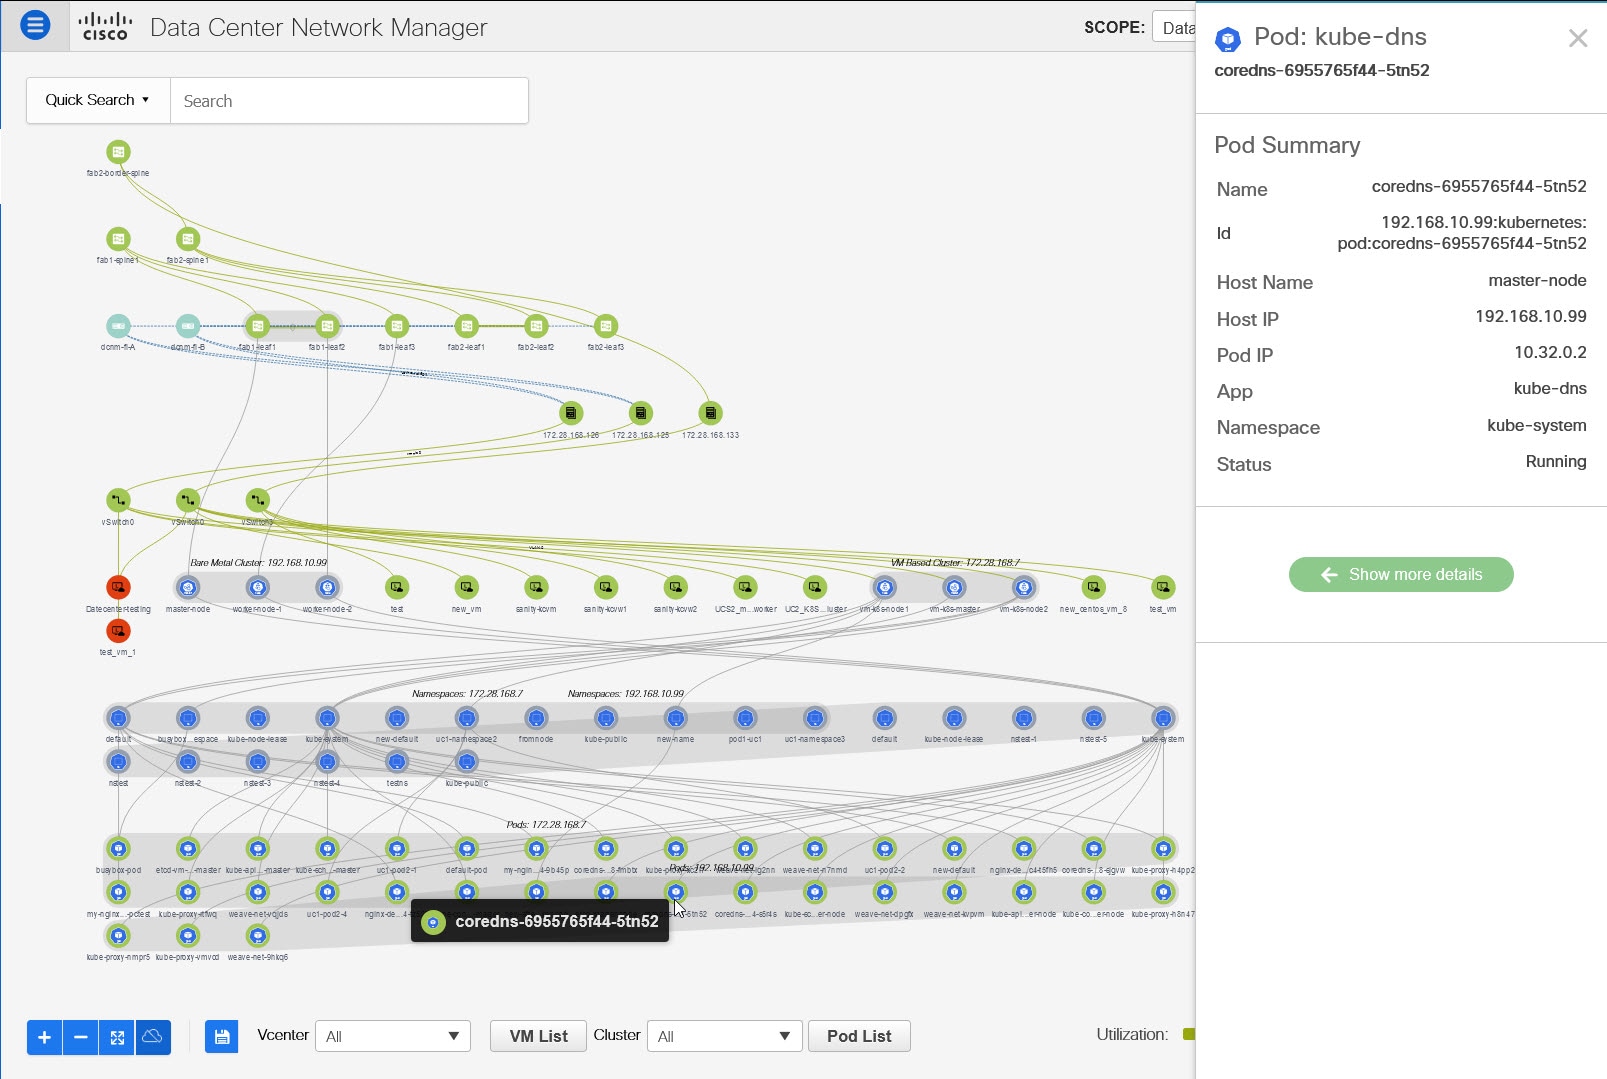Open the SCOPE dropdown
This screenshot has width=1607, height=1079.
[x=1174, y=28]
